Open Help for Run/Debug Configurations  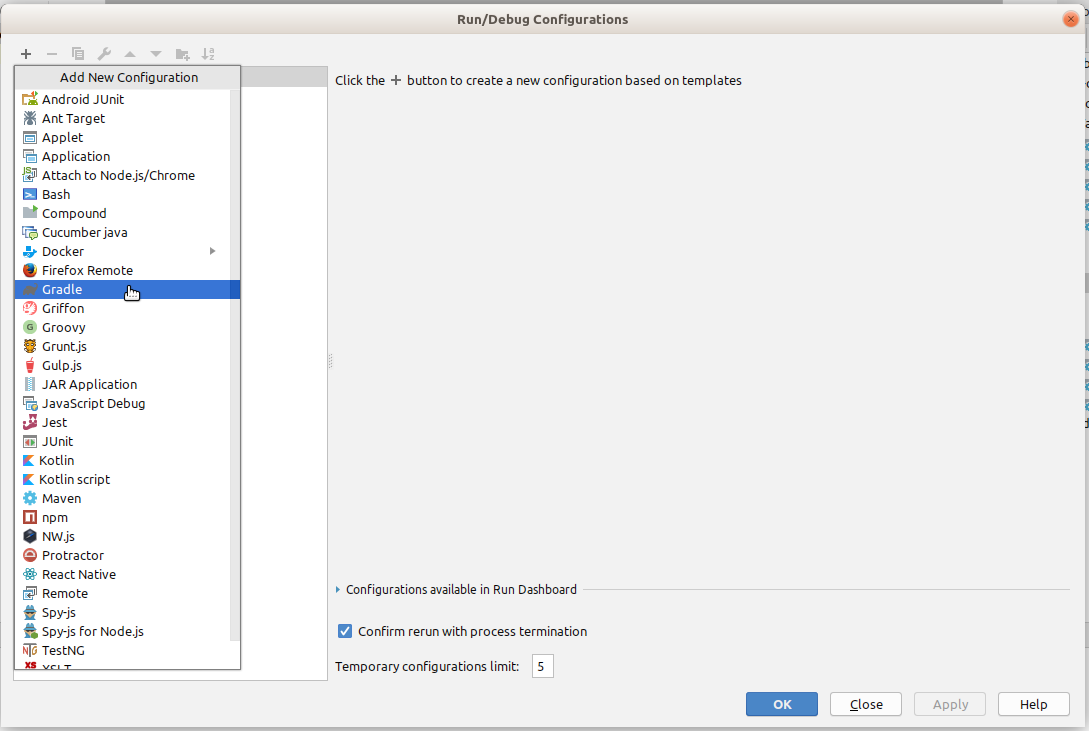[1033, 704]
